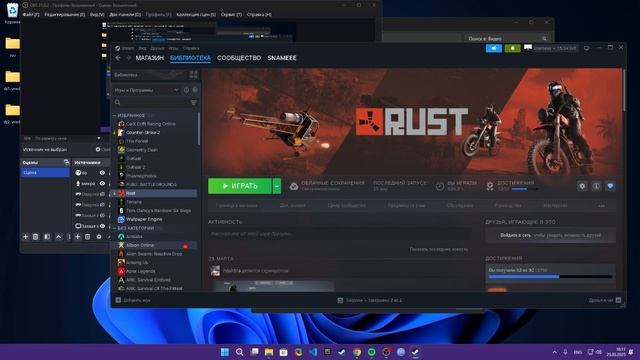Open the БИБЛИОТЕКА tab
This screenshot has height=360, width=640.
coord(190,58)
